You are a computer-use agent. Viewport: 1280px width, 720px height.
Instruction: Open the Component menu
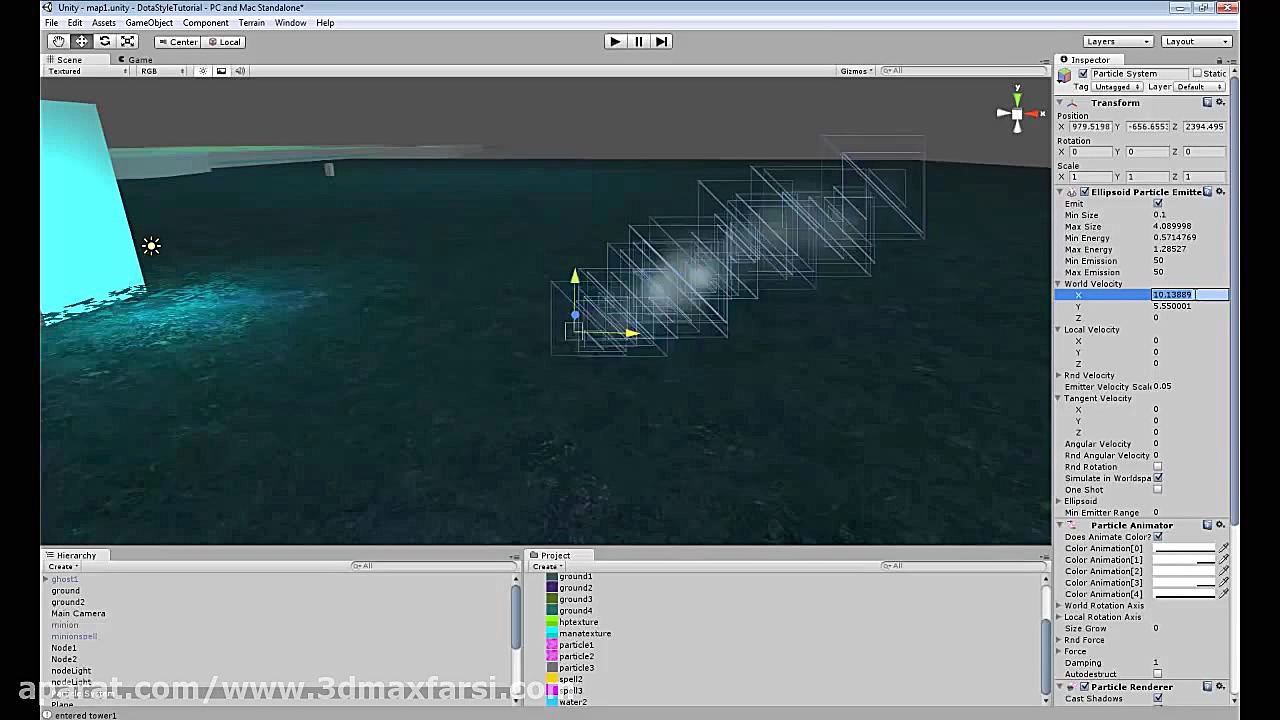pyautogui.click(x=205, y=22)
